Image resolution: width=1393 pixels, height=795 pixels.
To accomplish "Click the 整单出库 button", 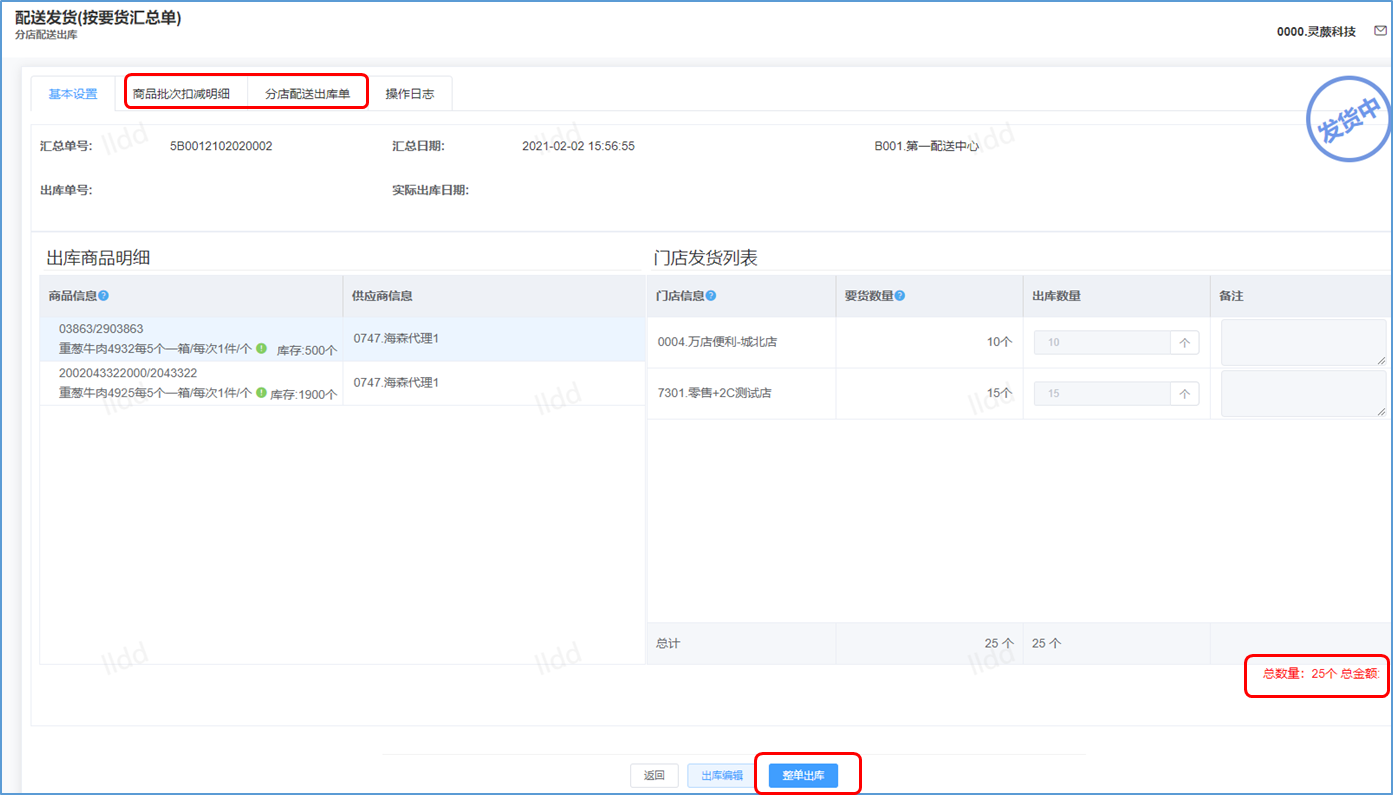I will 803,776.
